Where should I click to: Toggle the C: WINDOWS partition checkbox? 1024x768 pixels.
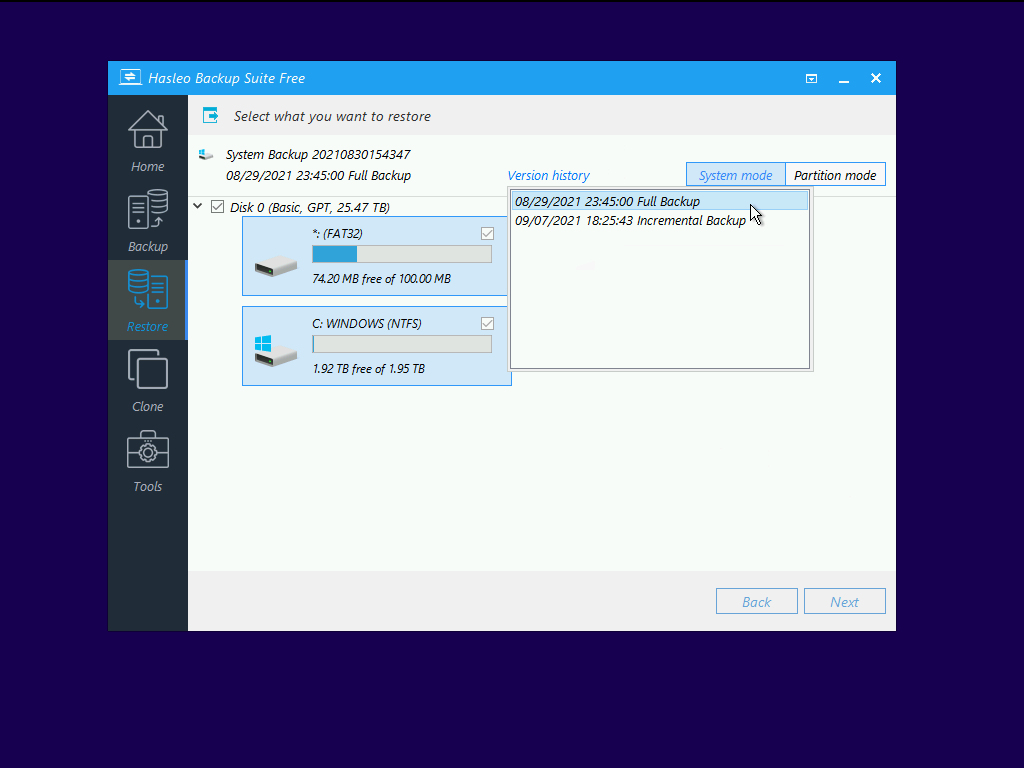coord(487,324)
